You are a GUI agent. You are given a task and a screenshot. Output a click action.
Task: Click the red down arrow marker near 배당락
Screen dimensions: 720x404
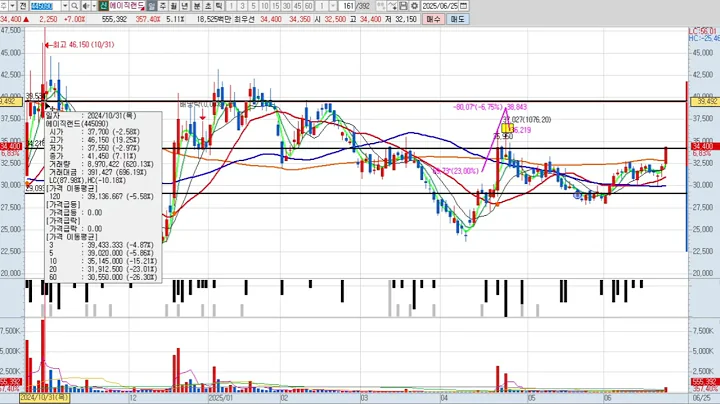[202, 118]
